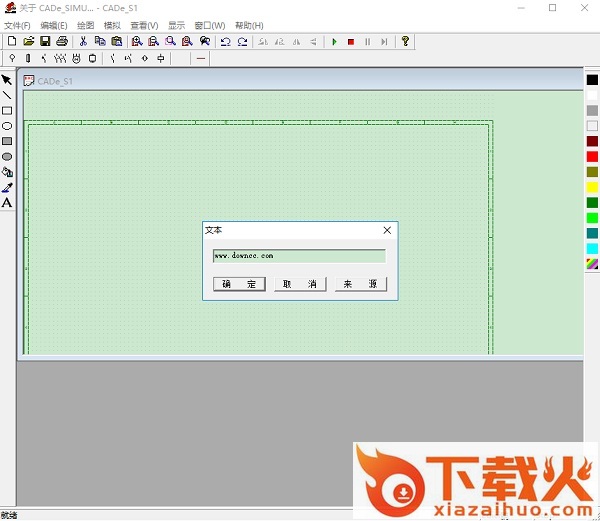Cancel the text dialog with 取消
This screenshot has width=600, height=521.
[300, 284]
